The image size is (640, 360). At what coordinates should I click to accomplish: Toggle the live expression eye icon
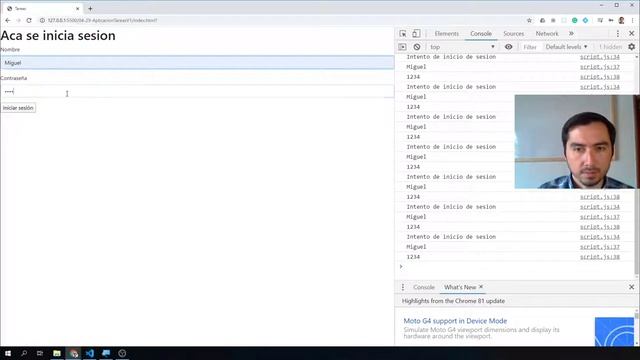point(509,47)
